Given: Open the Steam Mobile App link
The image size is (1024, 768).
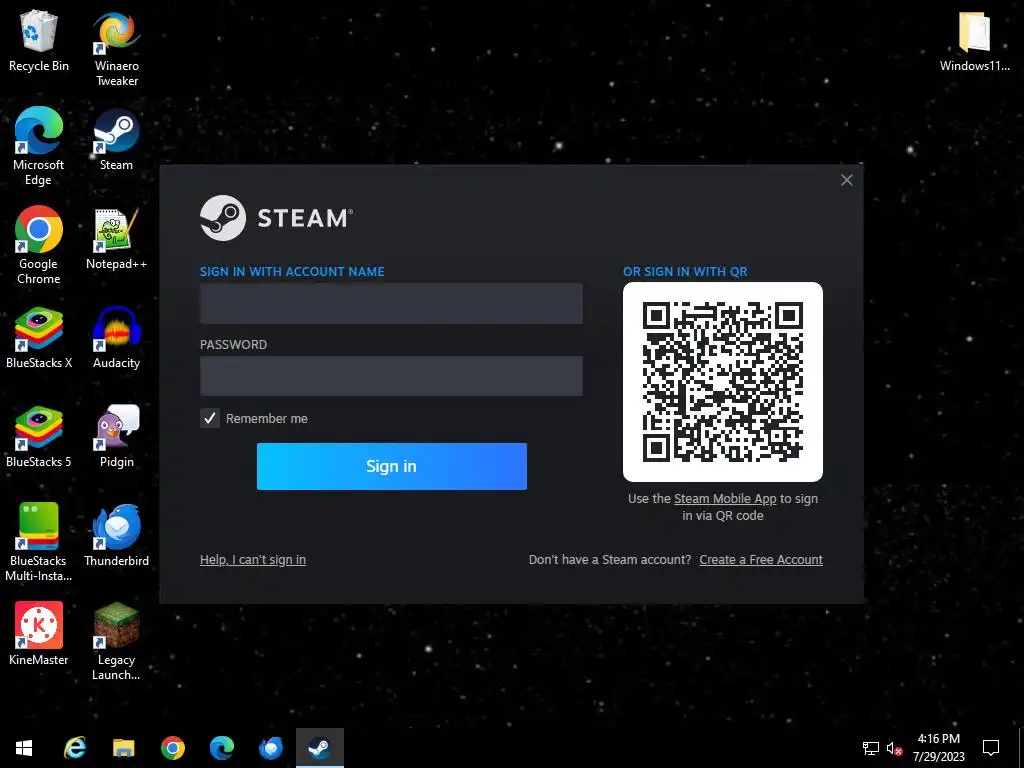Looking at the screenshot, I should coord(725,498).
